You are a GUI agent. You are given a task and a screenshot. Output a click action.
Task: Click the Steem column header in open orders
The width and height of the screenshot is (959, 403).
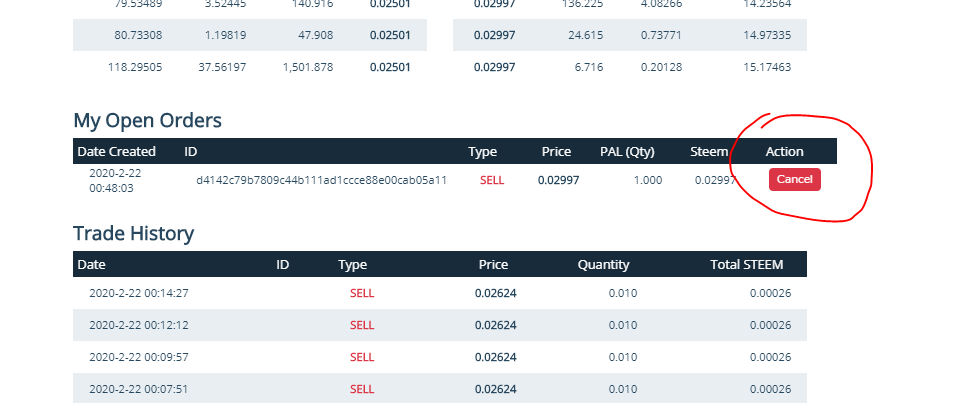point(709,152)
